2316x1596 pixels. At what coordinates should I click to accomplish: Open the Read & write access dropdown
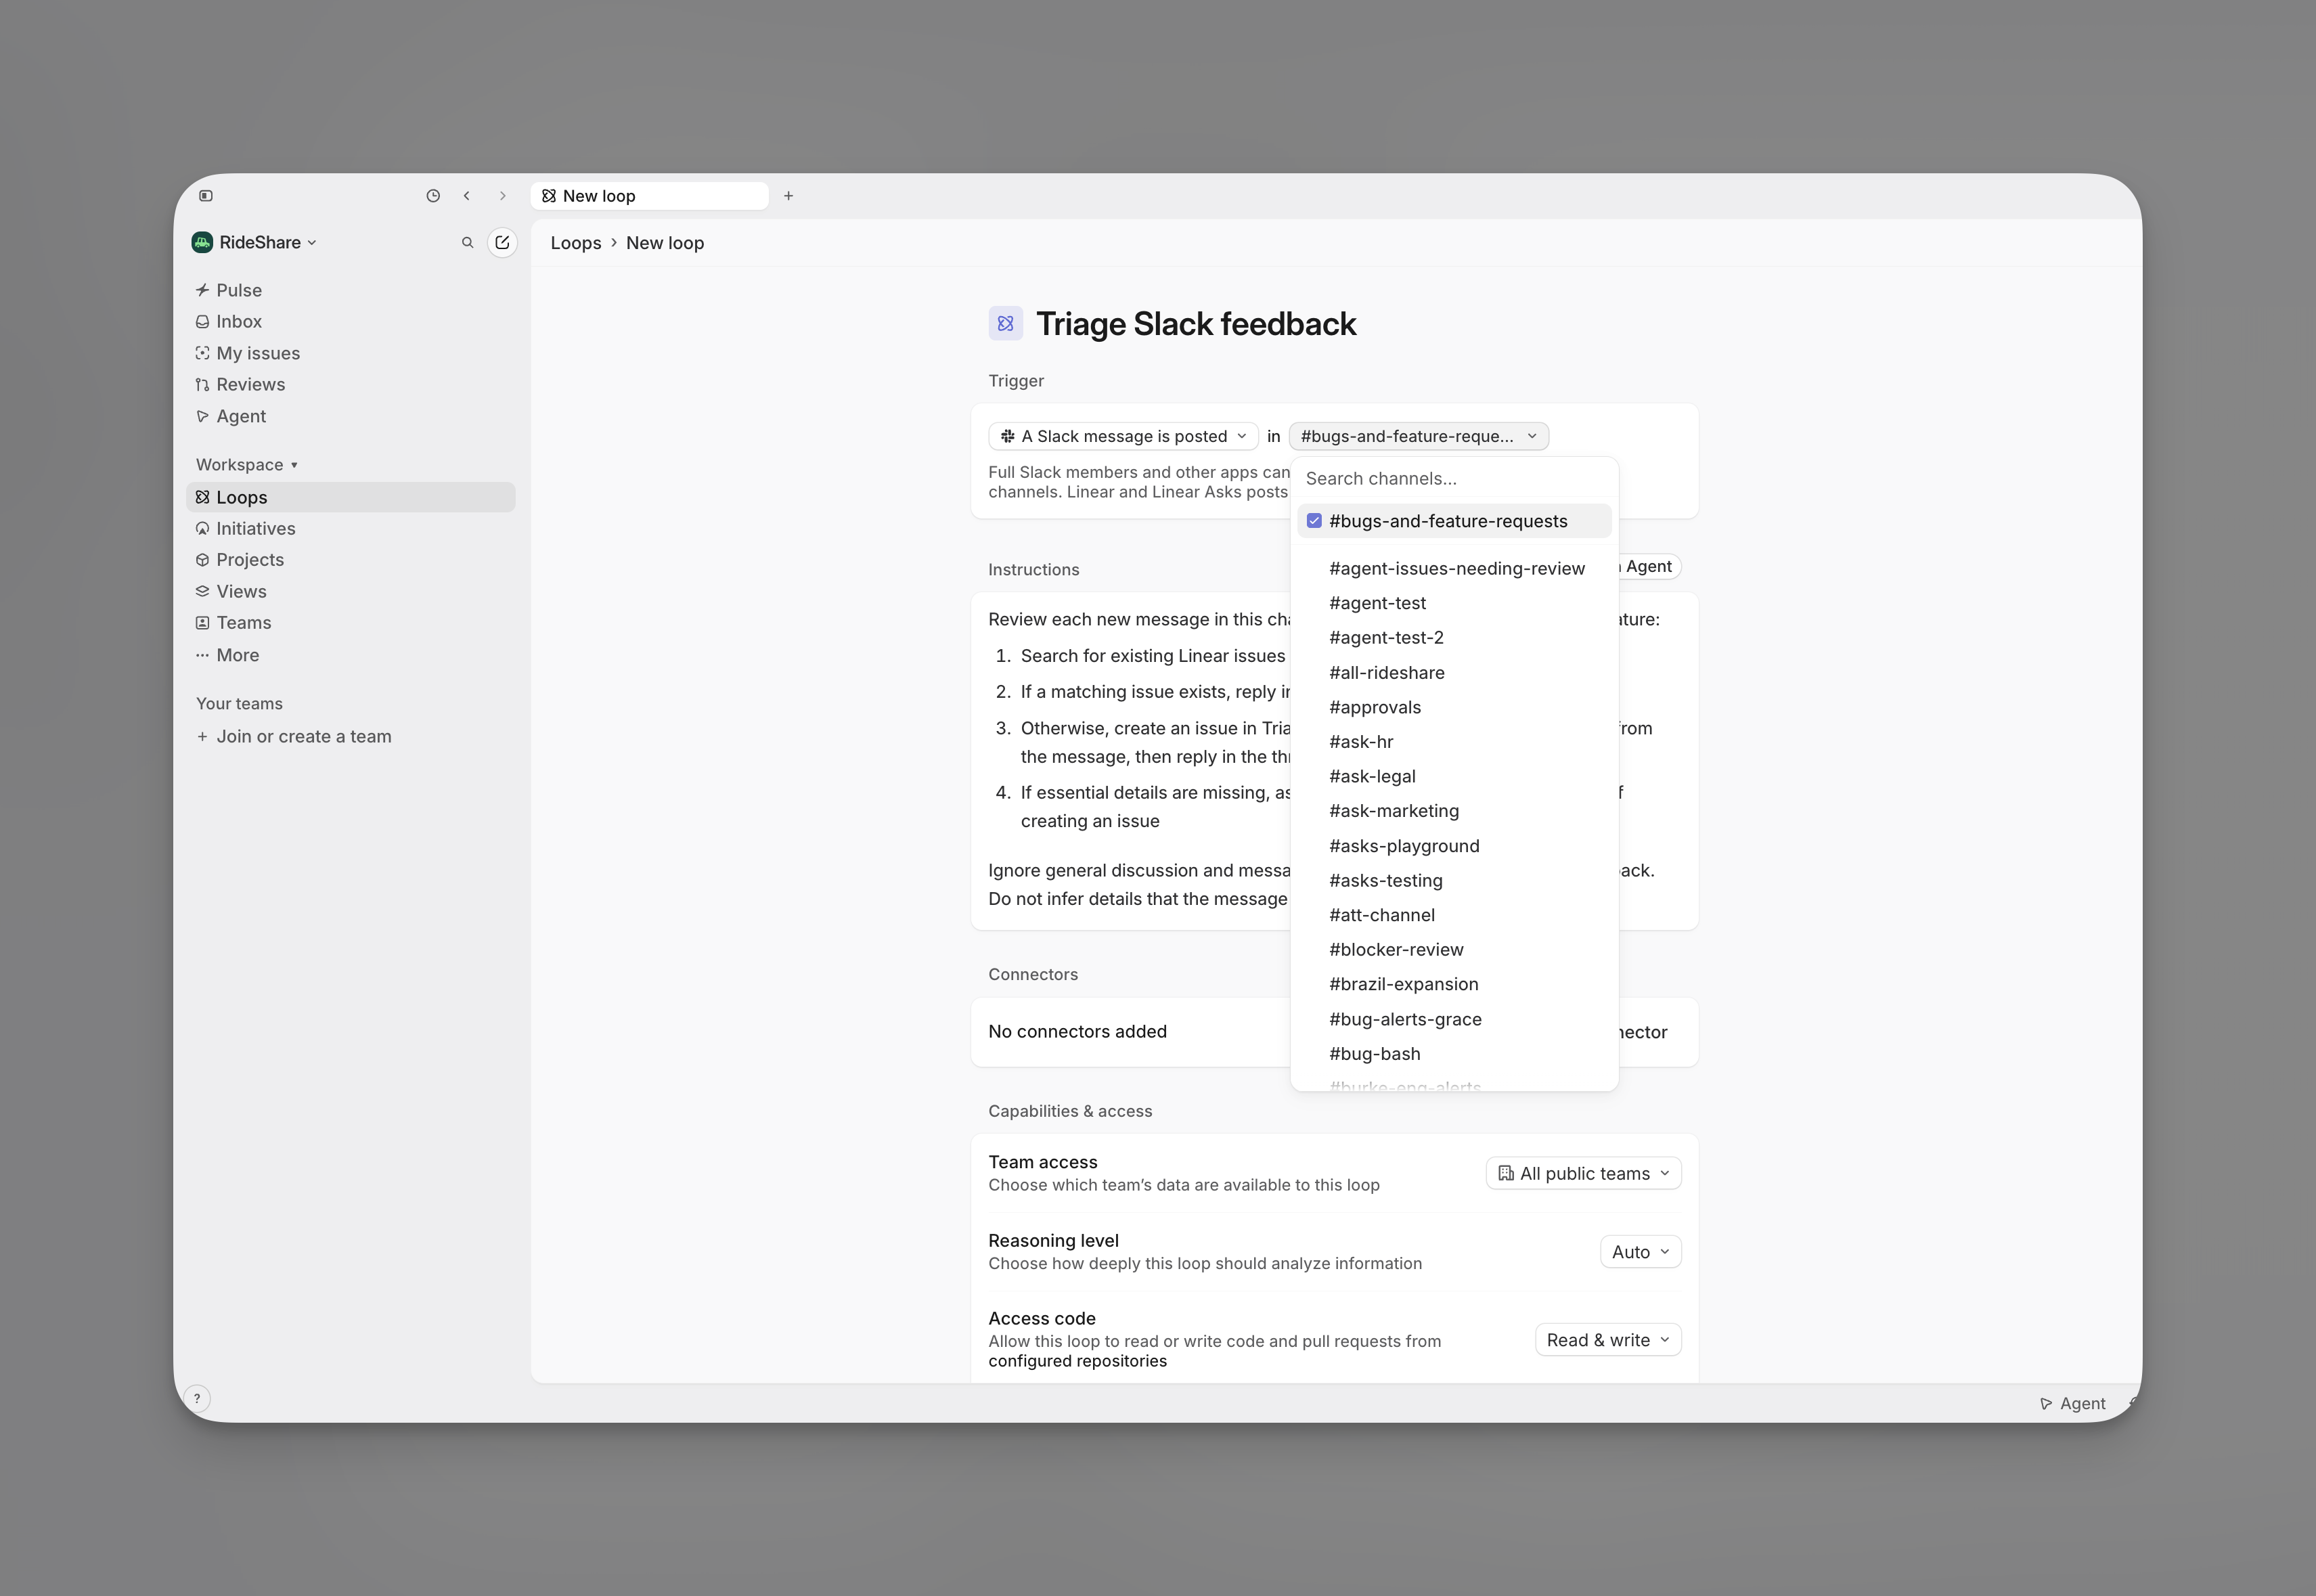click(x=1608, y=1340)
